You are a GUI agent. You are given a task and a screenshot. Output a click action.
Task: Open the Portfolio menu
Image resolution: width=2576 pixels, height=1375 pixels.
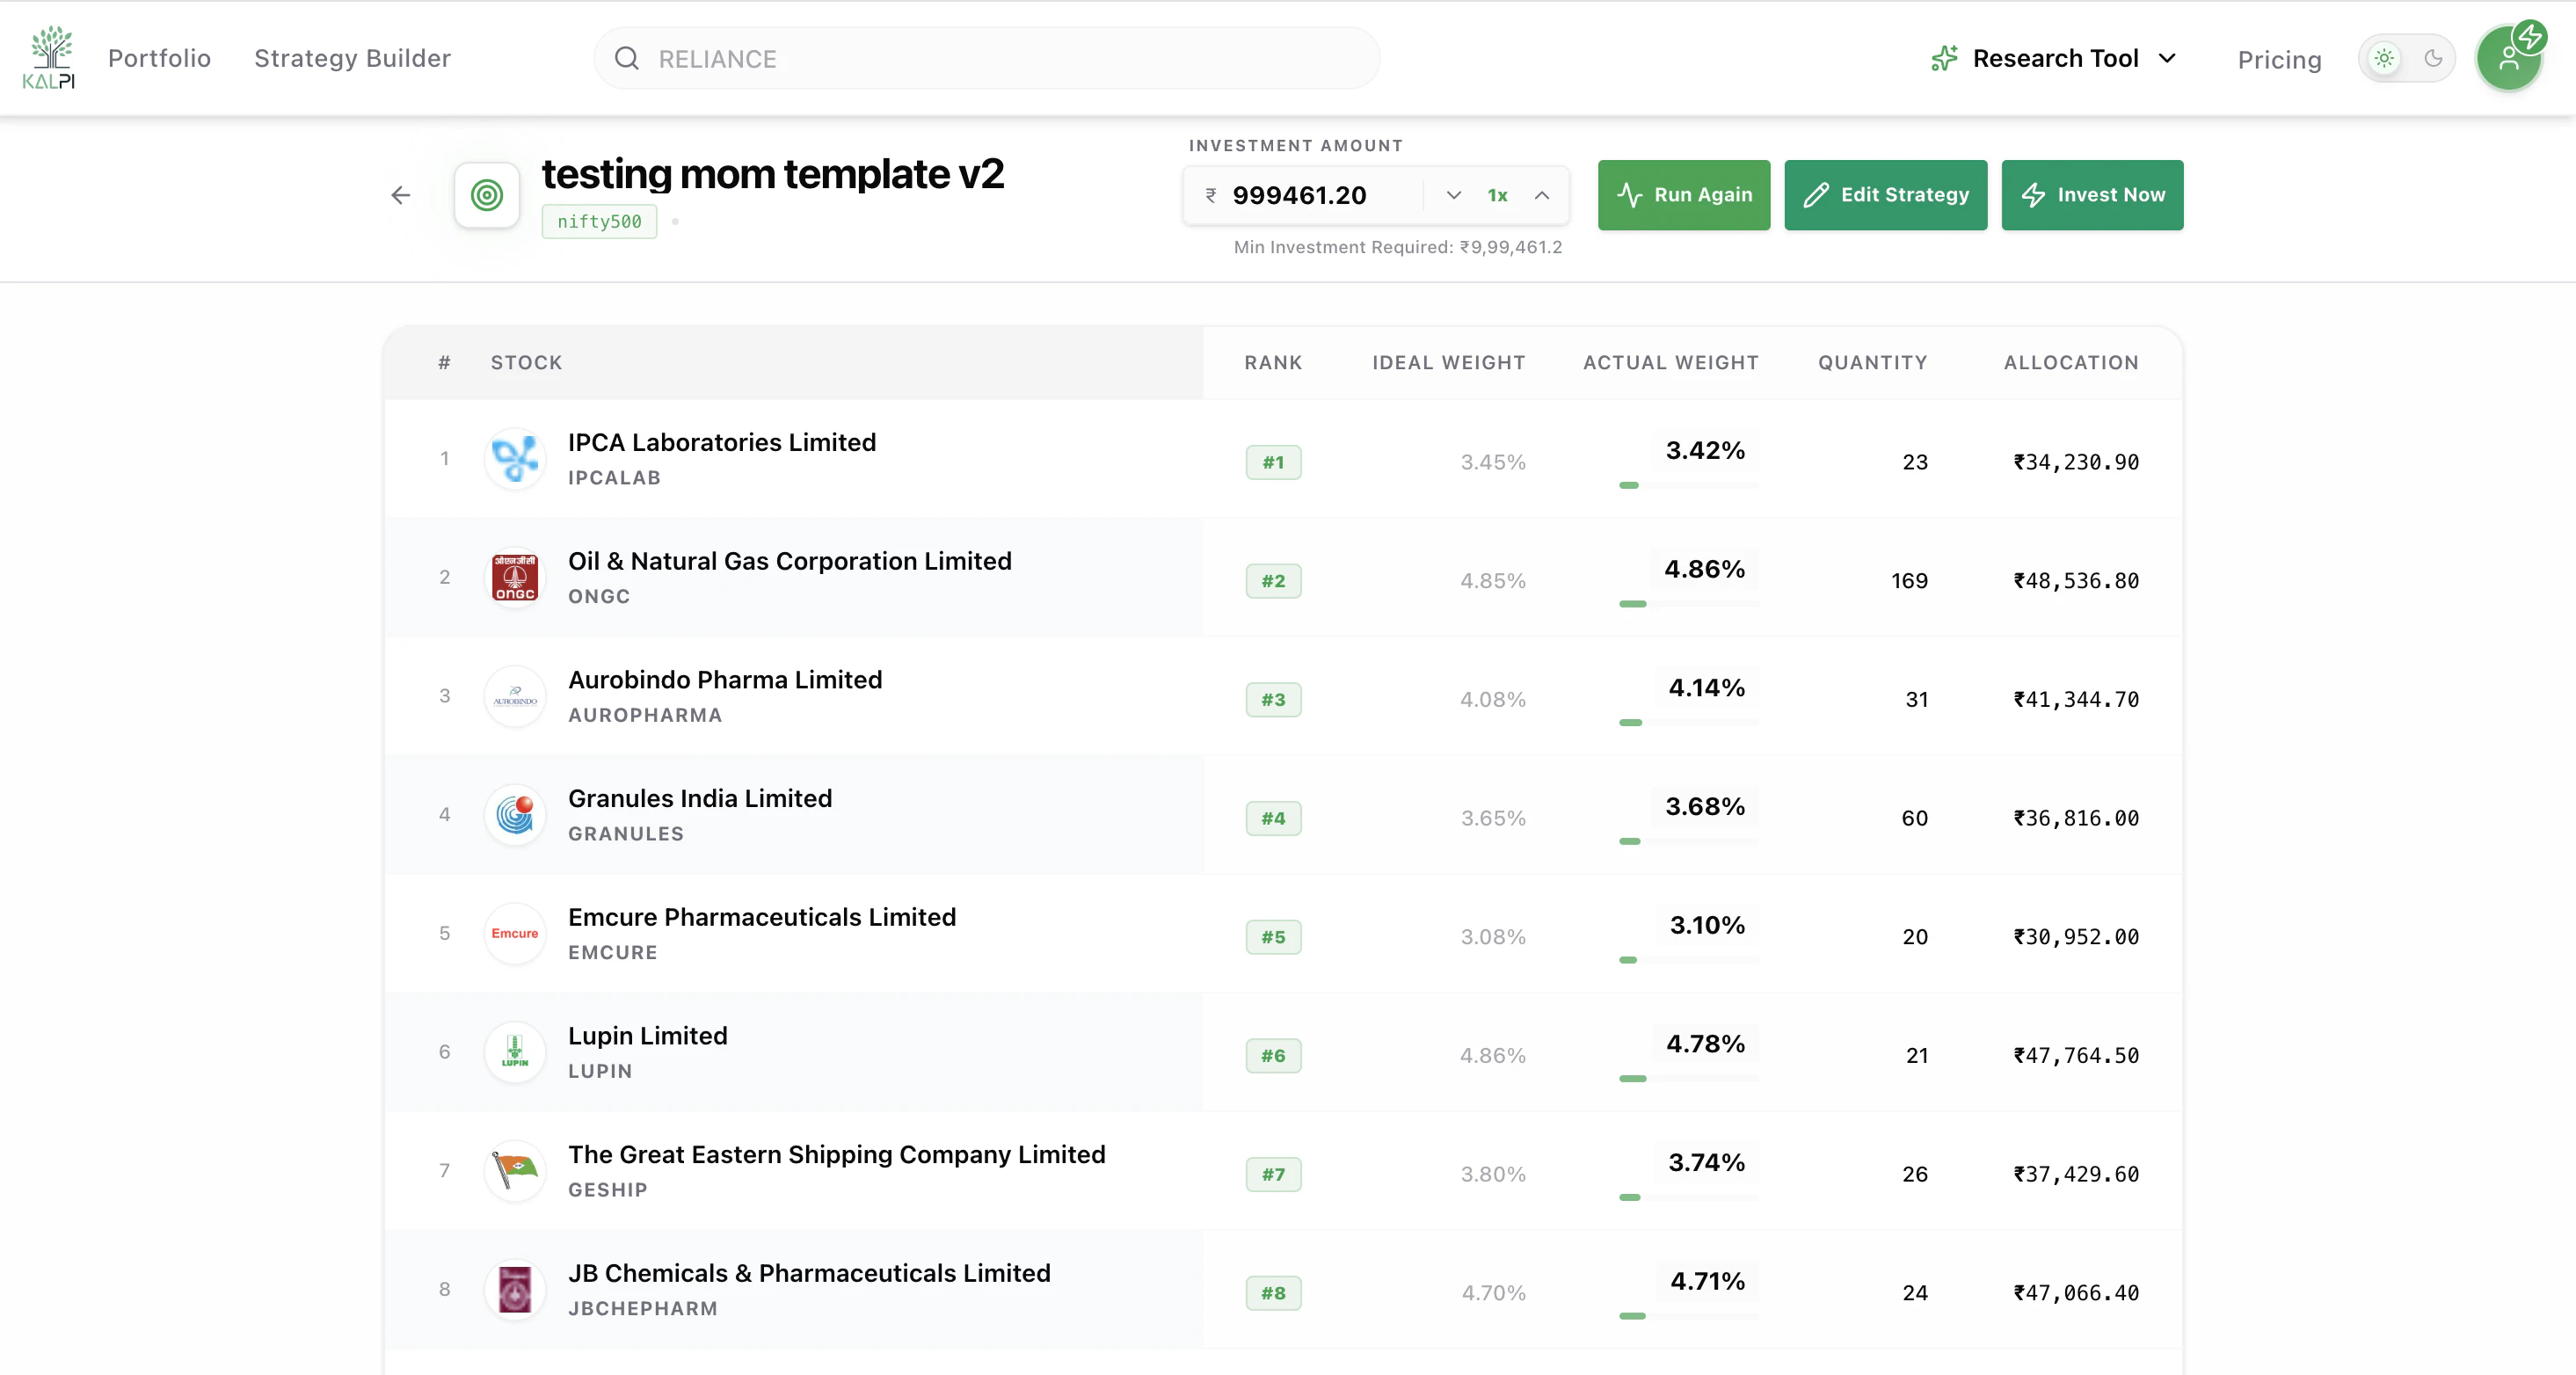159,57
